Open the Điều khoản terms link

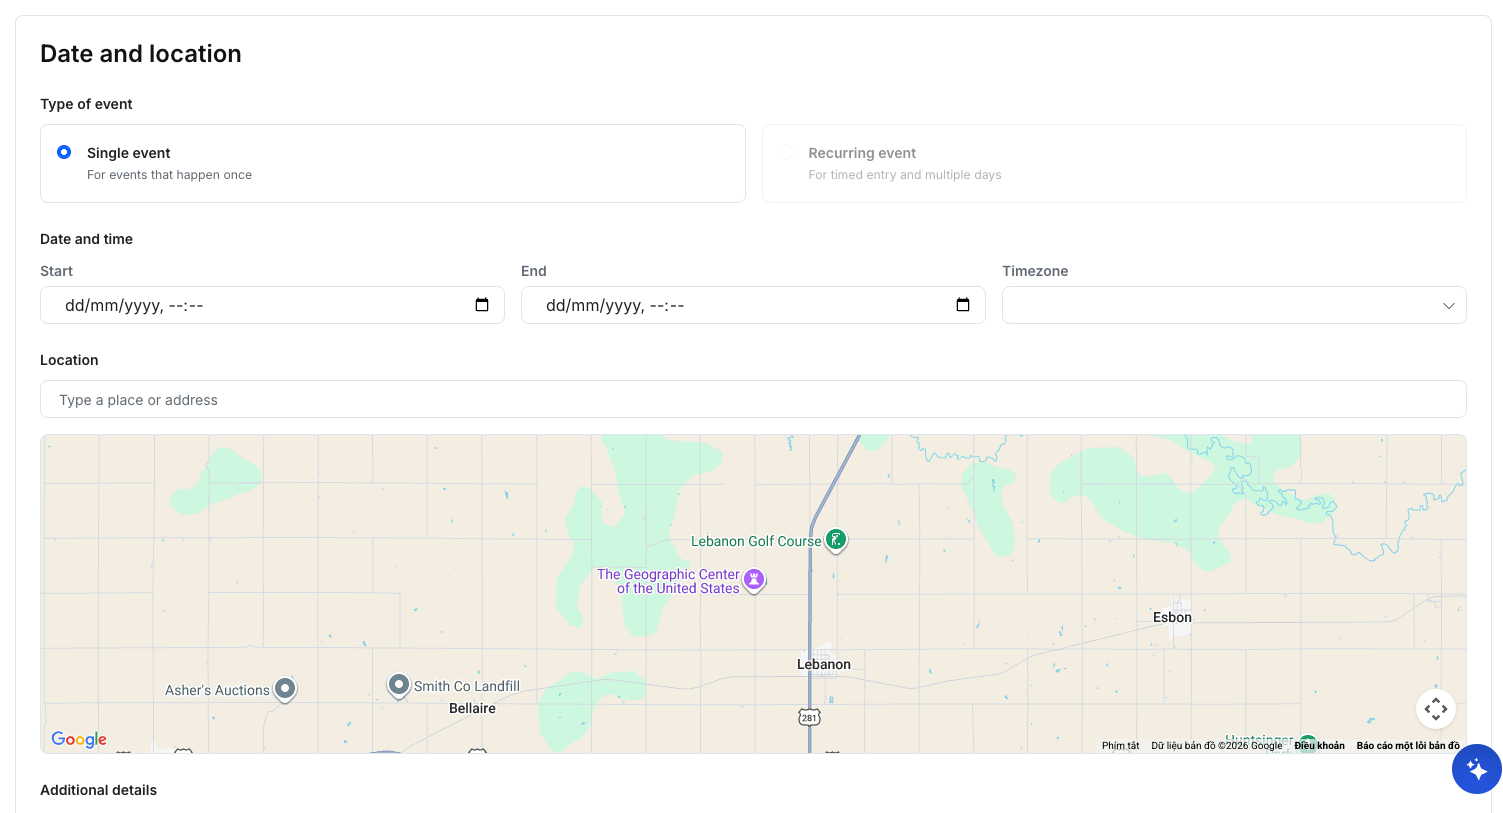click(x=1319, y=746)
